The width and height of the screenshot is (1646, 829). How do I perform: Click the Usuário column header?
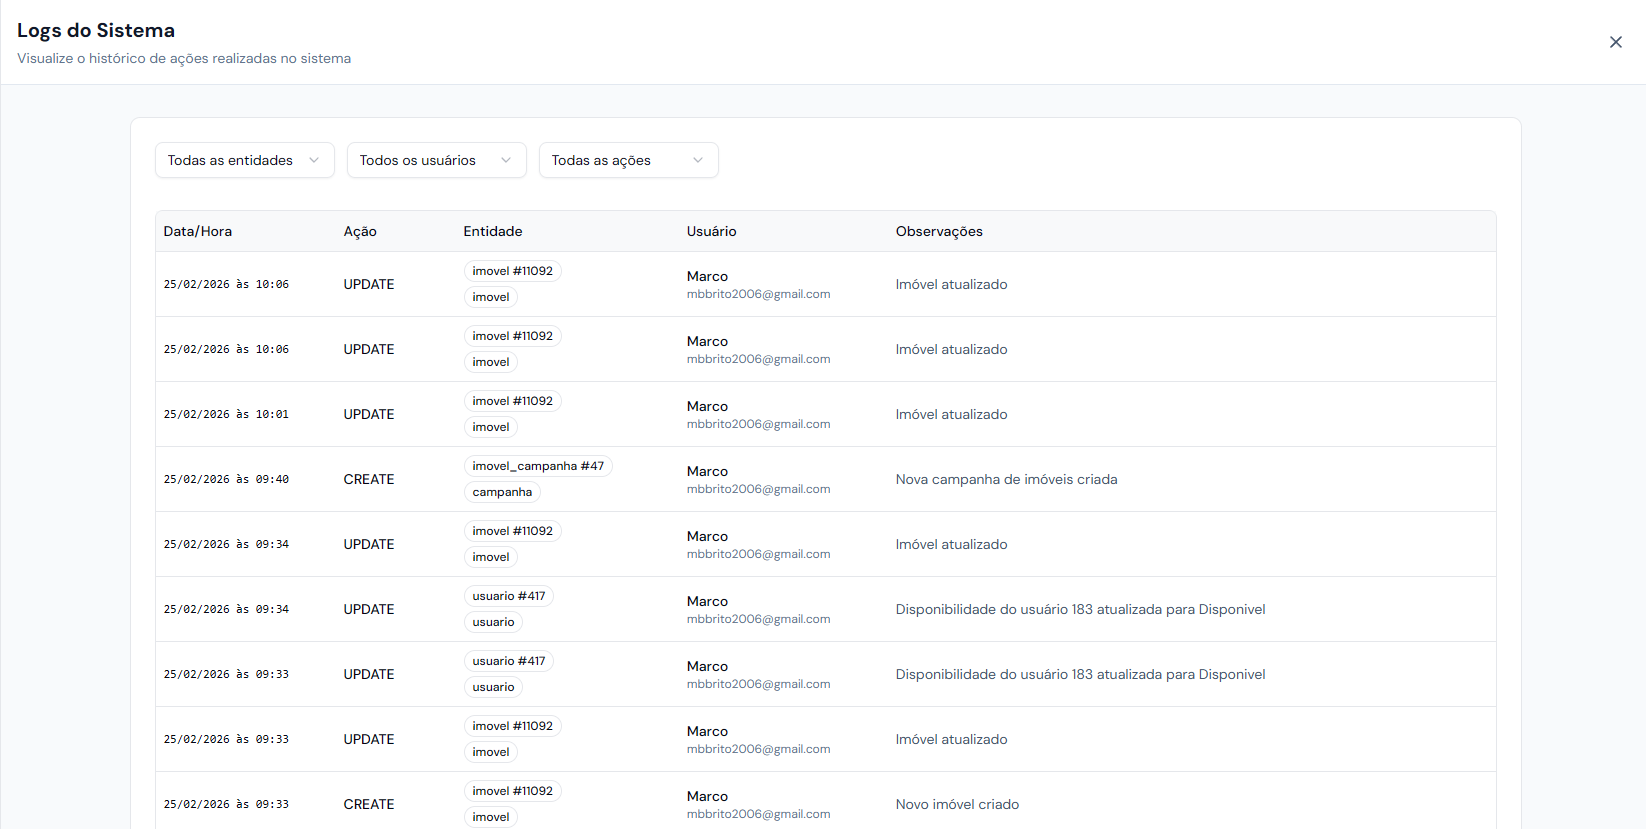pos(711,231)
